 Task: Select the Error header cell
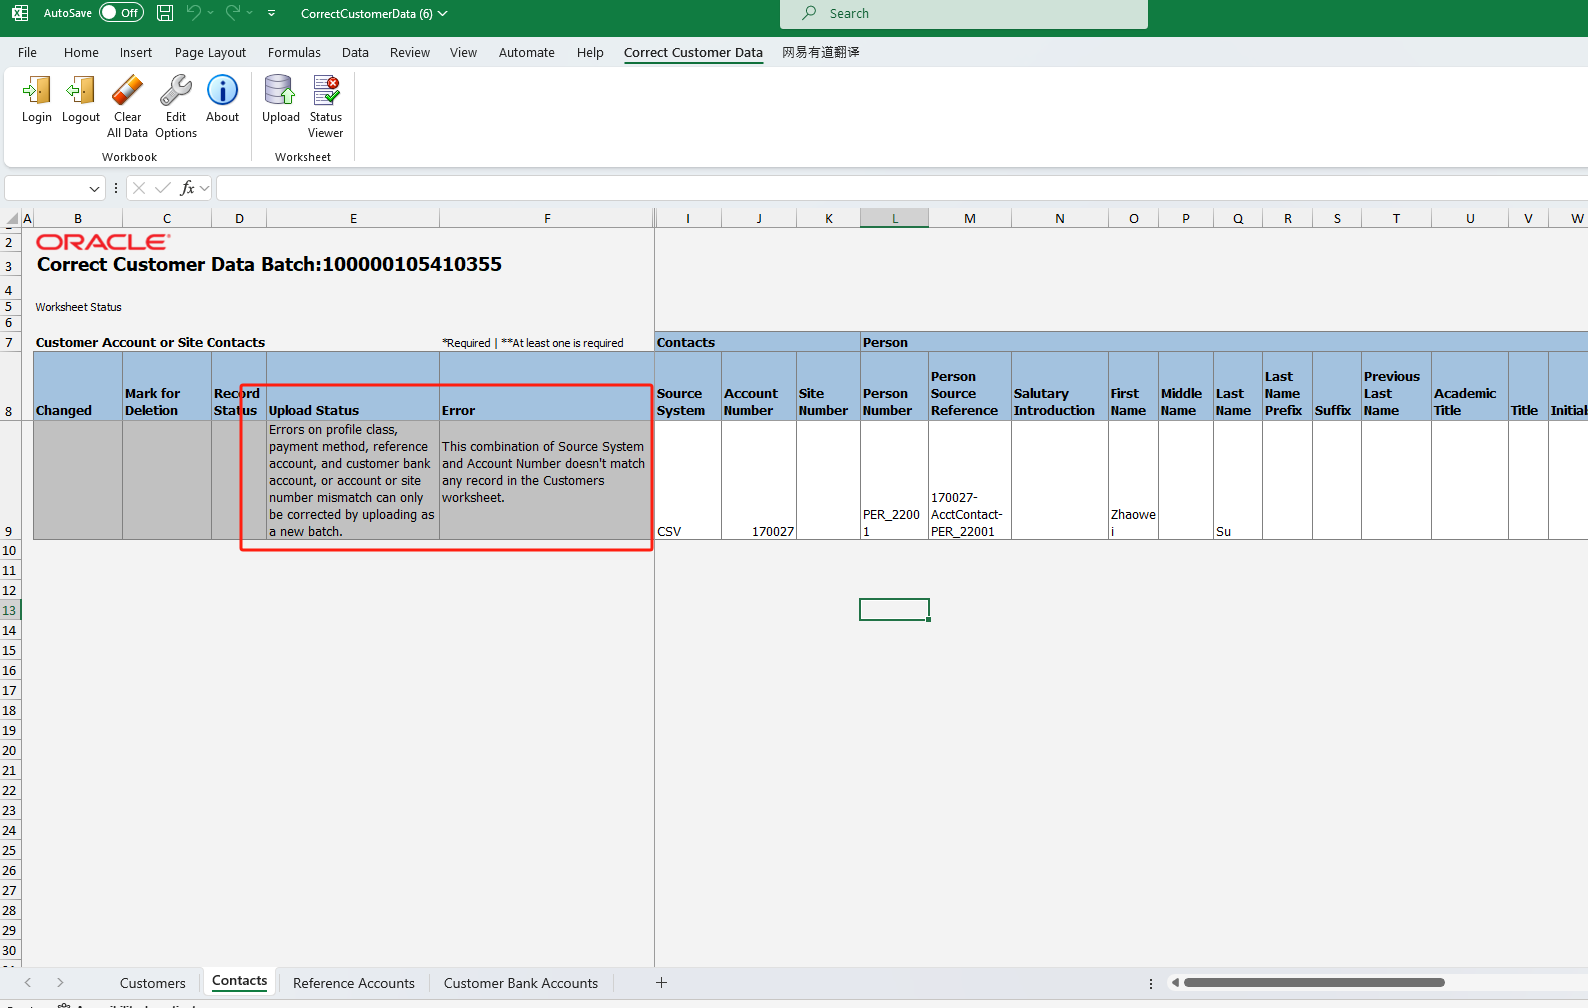pos(546,386)
